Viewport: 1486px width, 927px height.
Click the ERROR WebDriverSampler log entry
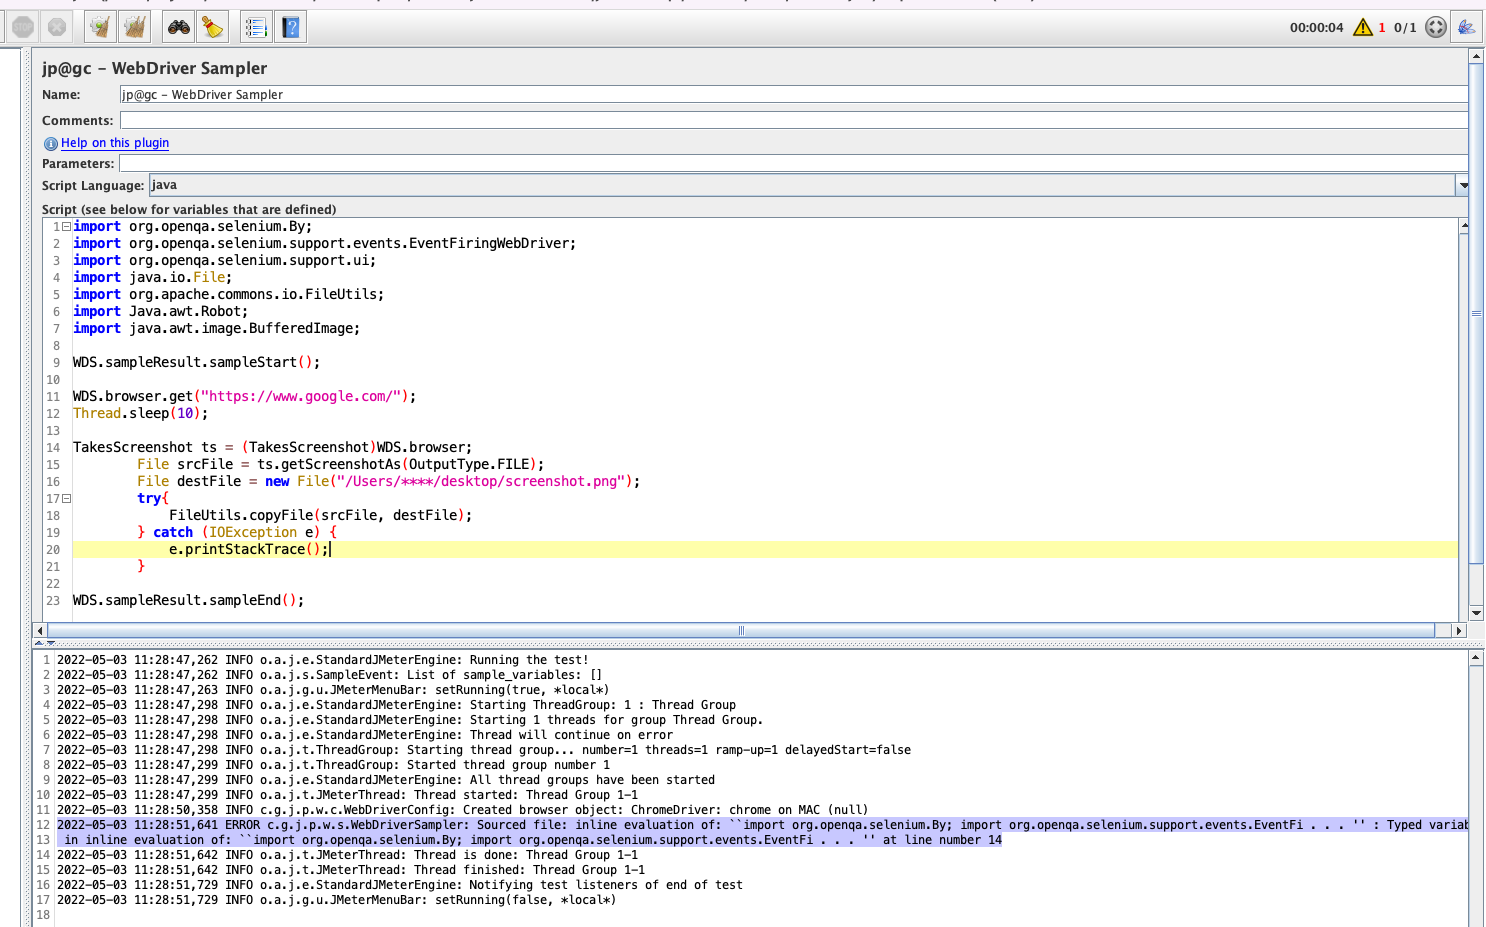[762, 825]
